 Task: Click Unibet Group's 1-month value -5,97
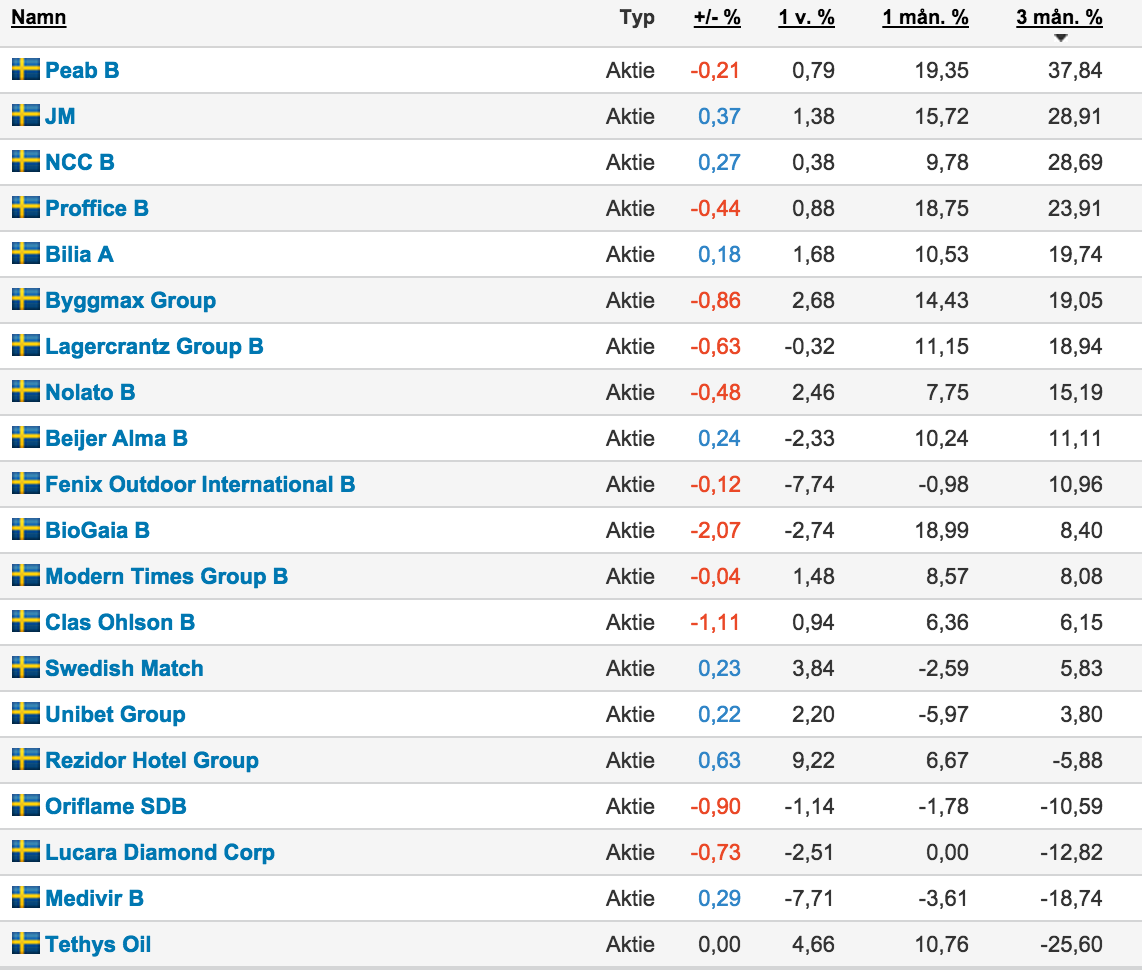pos(943,714)
